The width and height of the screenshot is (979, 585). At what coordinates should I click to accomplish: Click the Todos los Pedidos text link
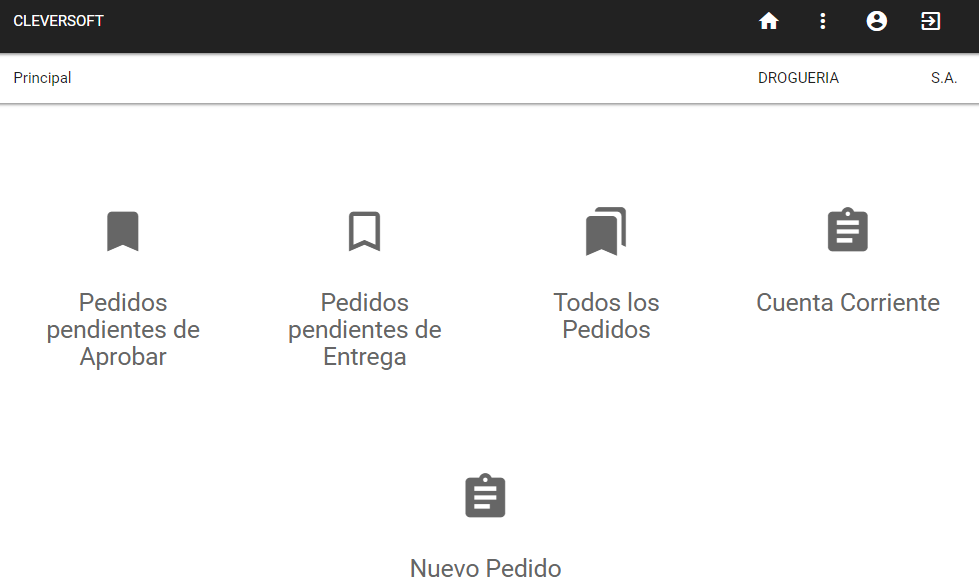pyautogui.click(x=606, y=316)
